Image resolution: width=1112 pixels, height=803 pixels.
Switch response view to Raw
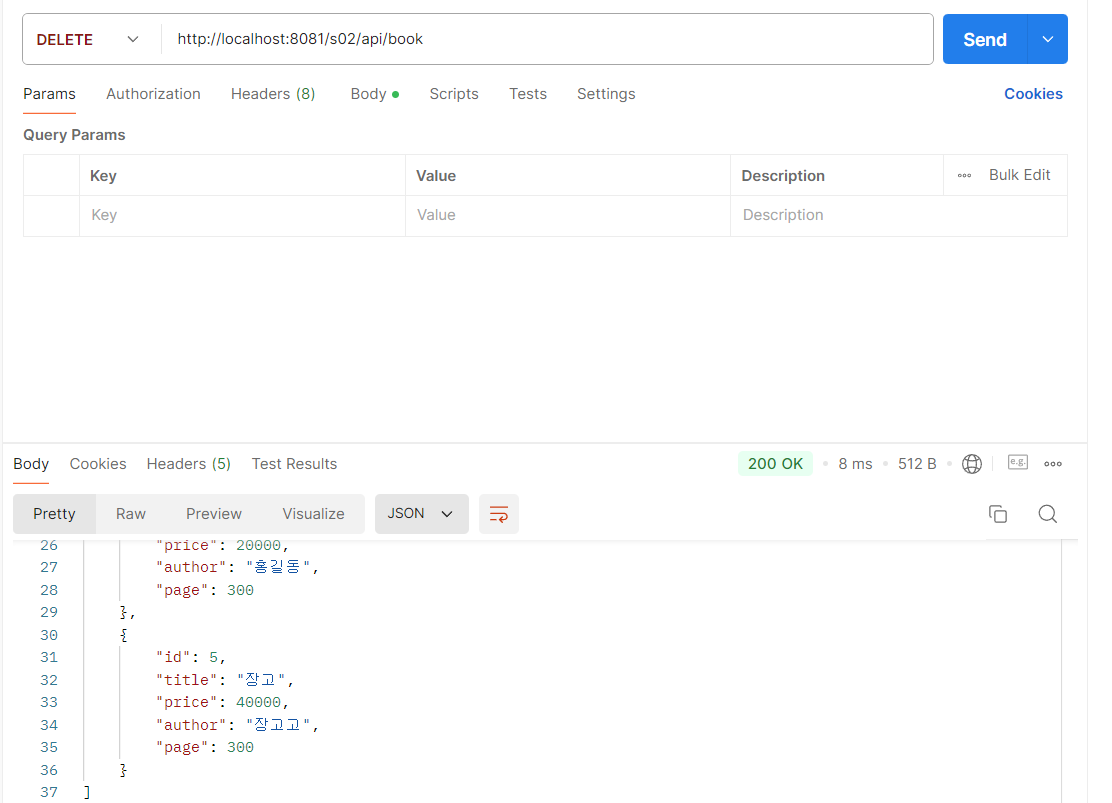(130, 513)
